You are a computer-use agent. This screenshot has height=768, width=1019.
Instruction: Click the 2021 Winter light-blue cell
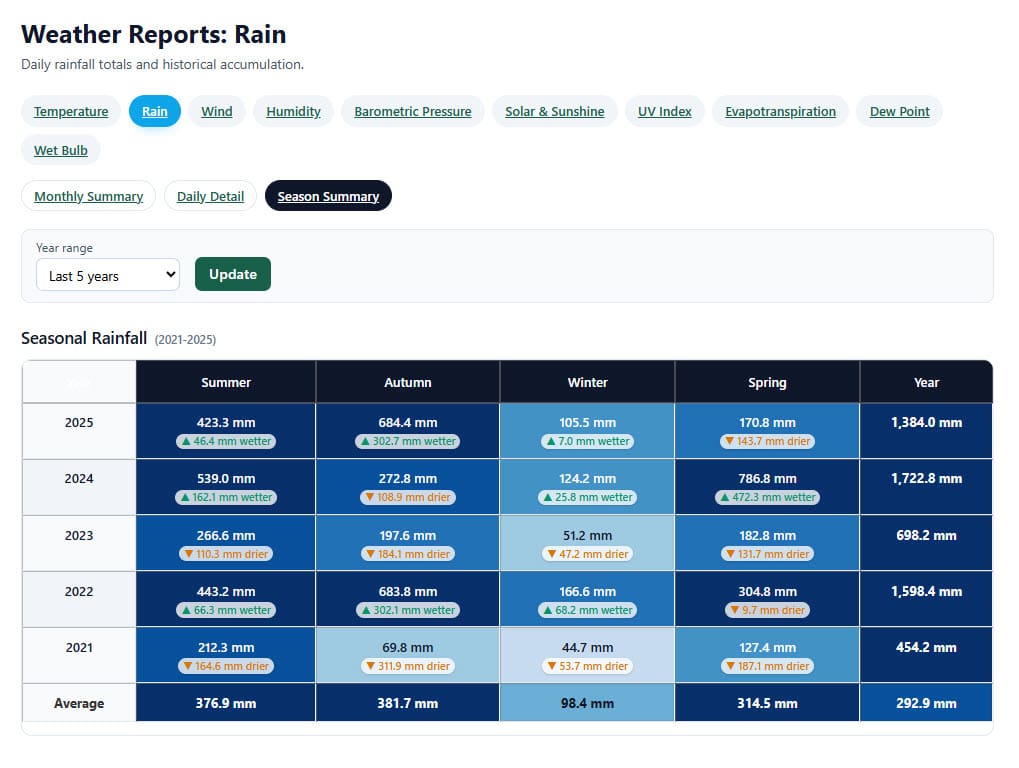point(587,655)
